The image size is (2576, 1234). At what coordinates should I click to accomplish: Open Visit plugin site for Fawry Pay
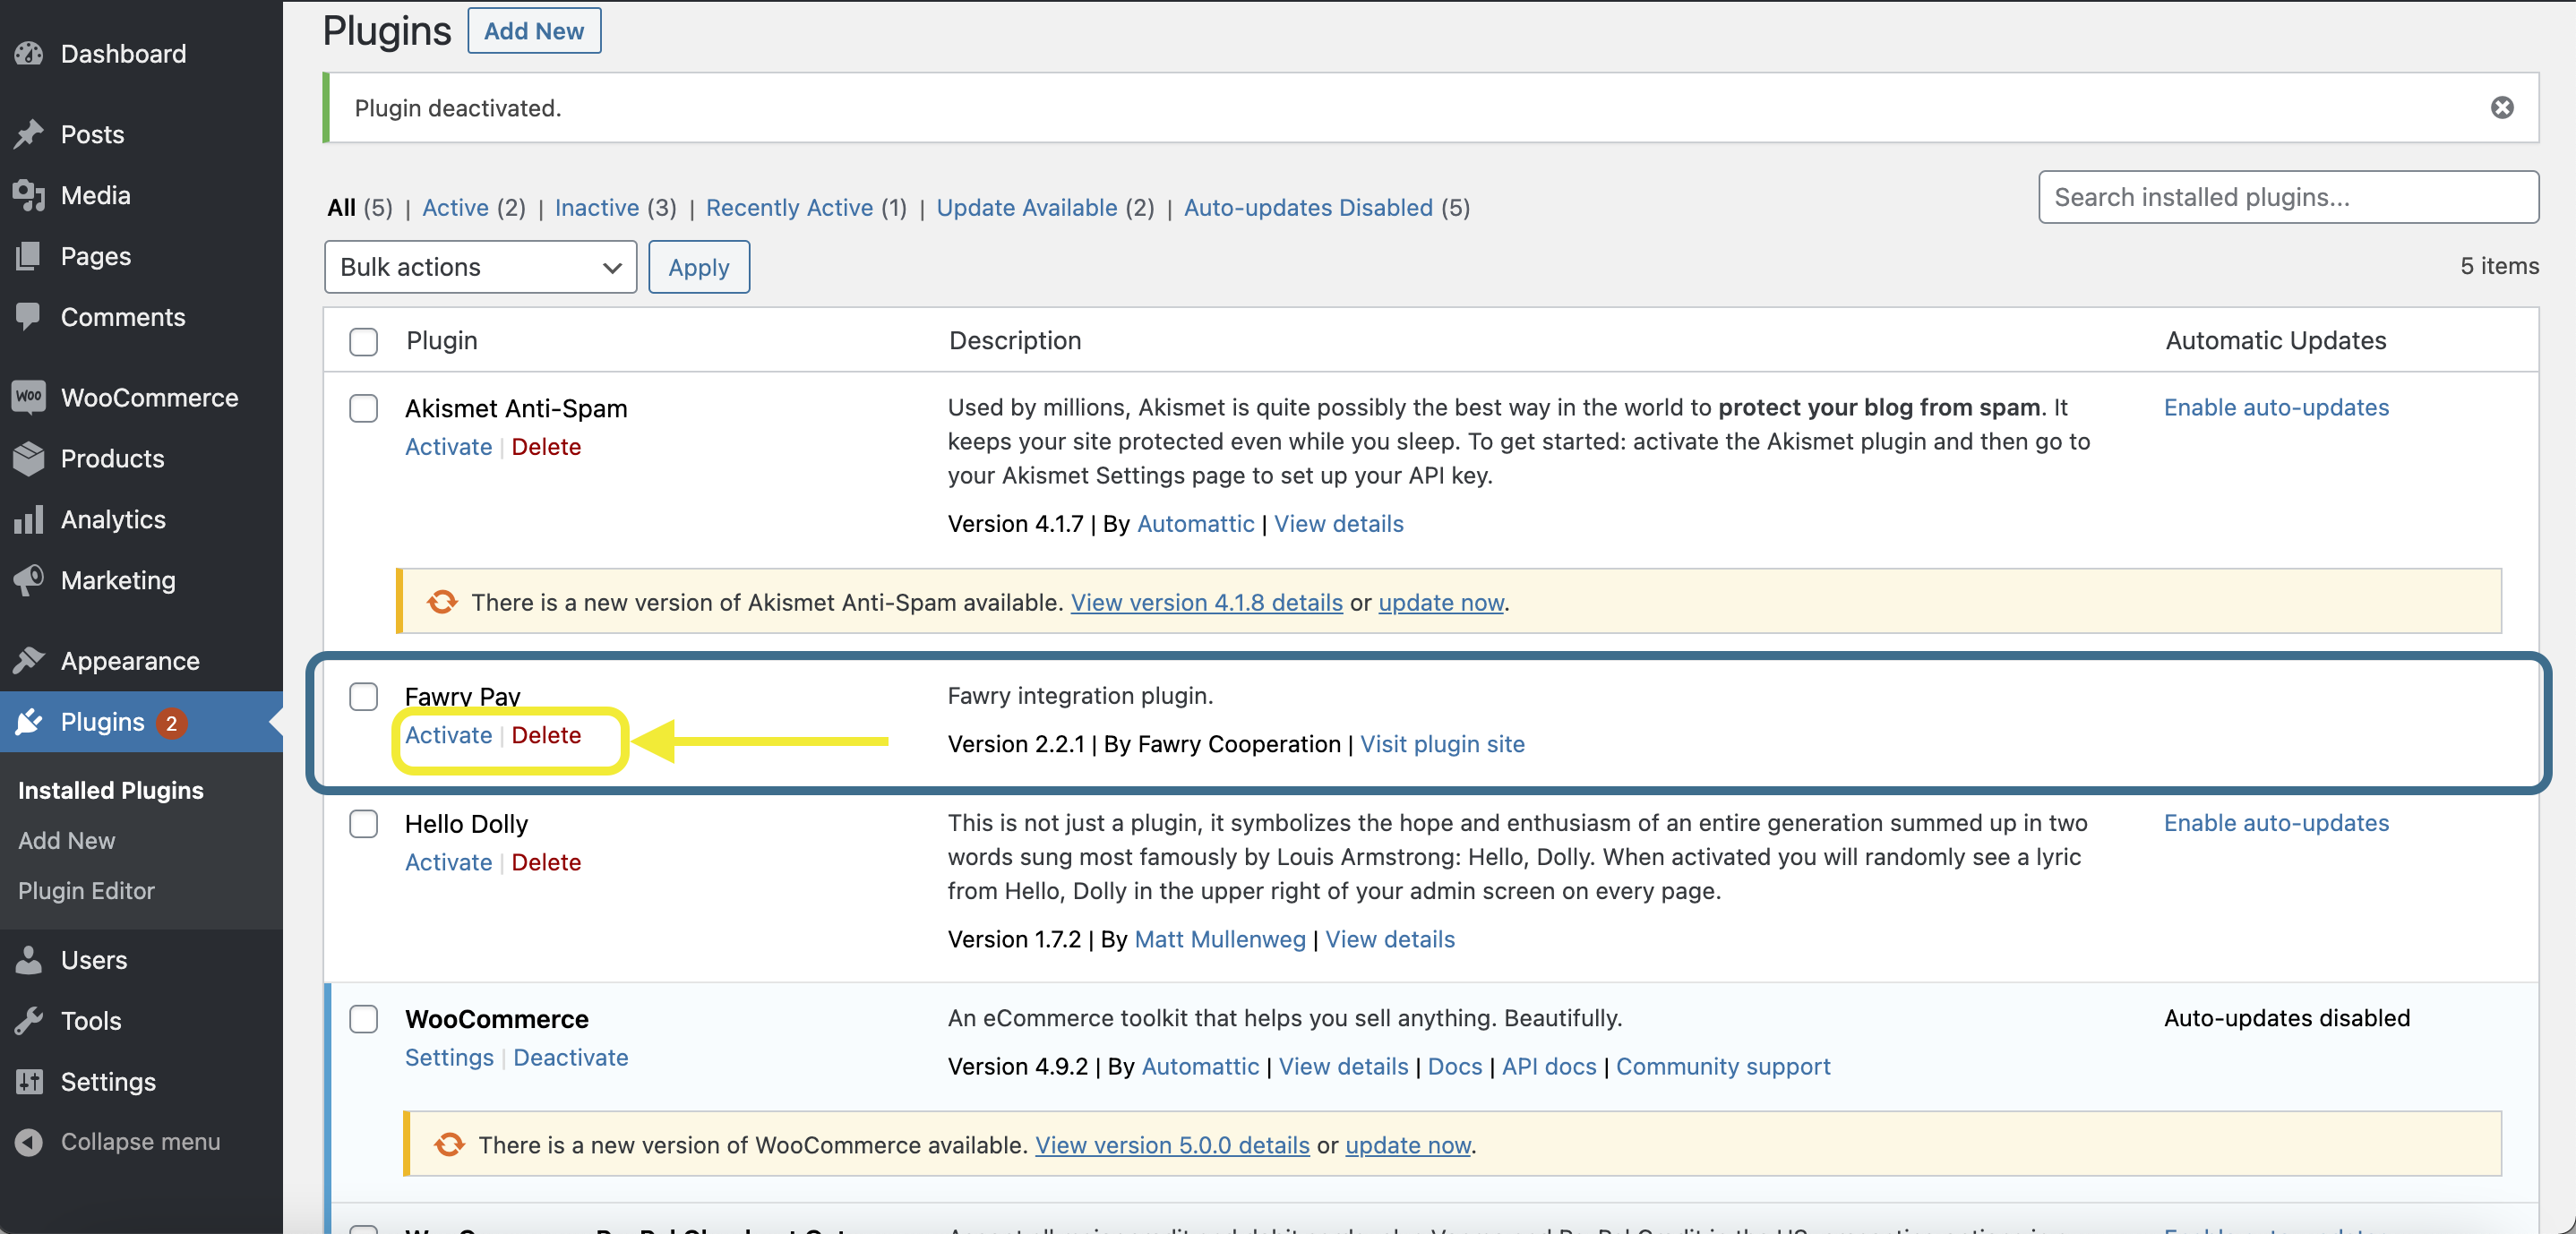1442,743
